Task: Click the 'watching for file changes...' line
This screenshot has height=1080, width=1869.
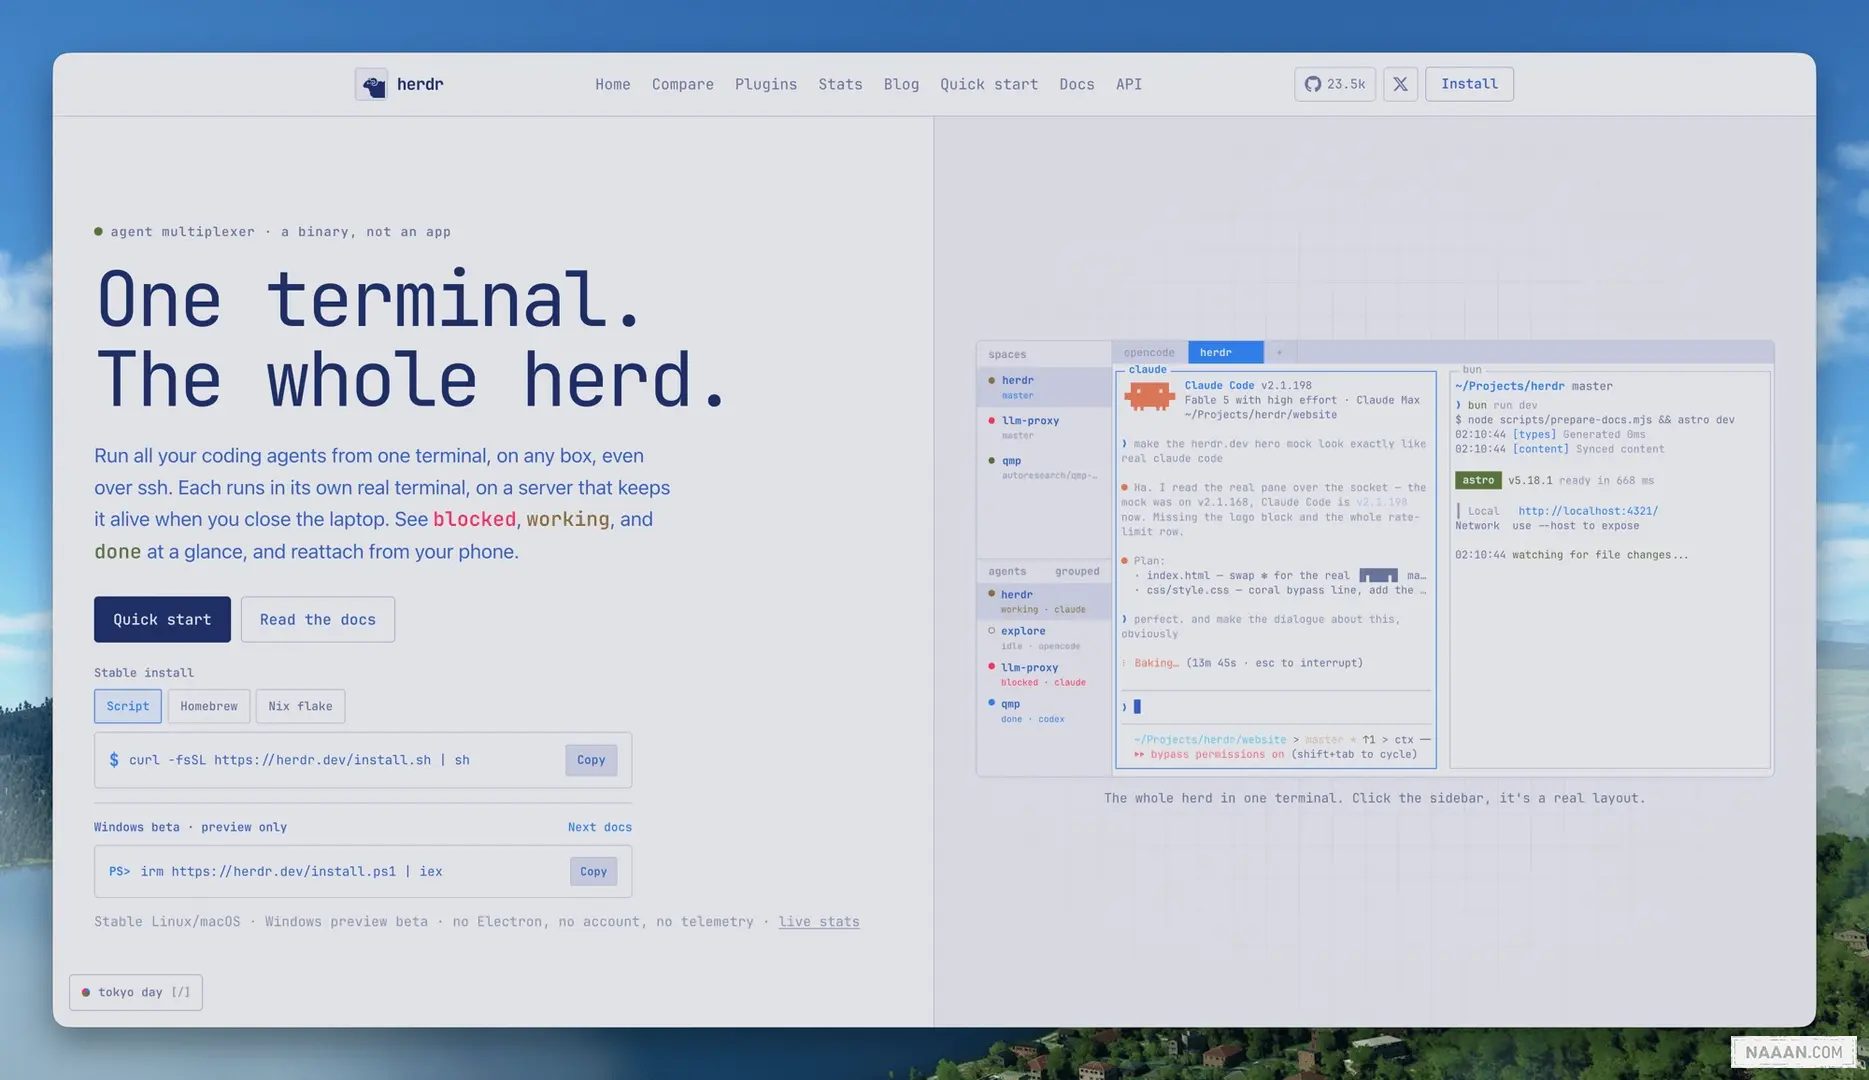Action: coord(1600,555)
